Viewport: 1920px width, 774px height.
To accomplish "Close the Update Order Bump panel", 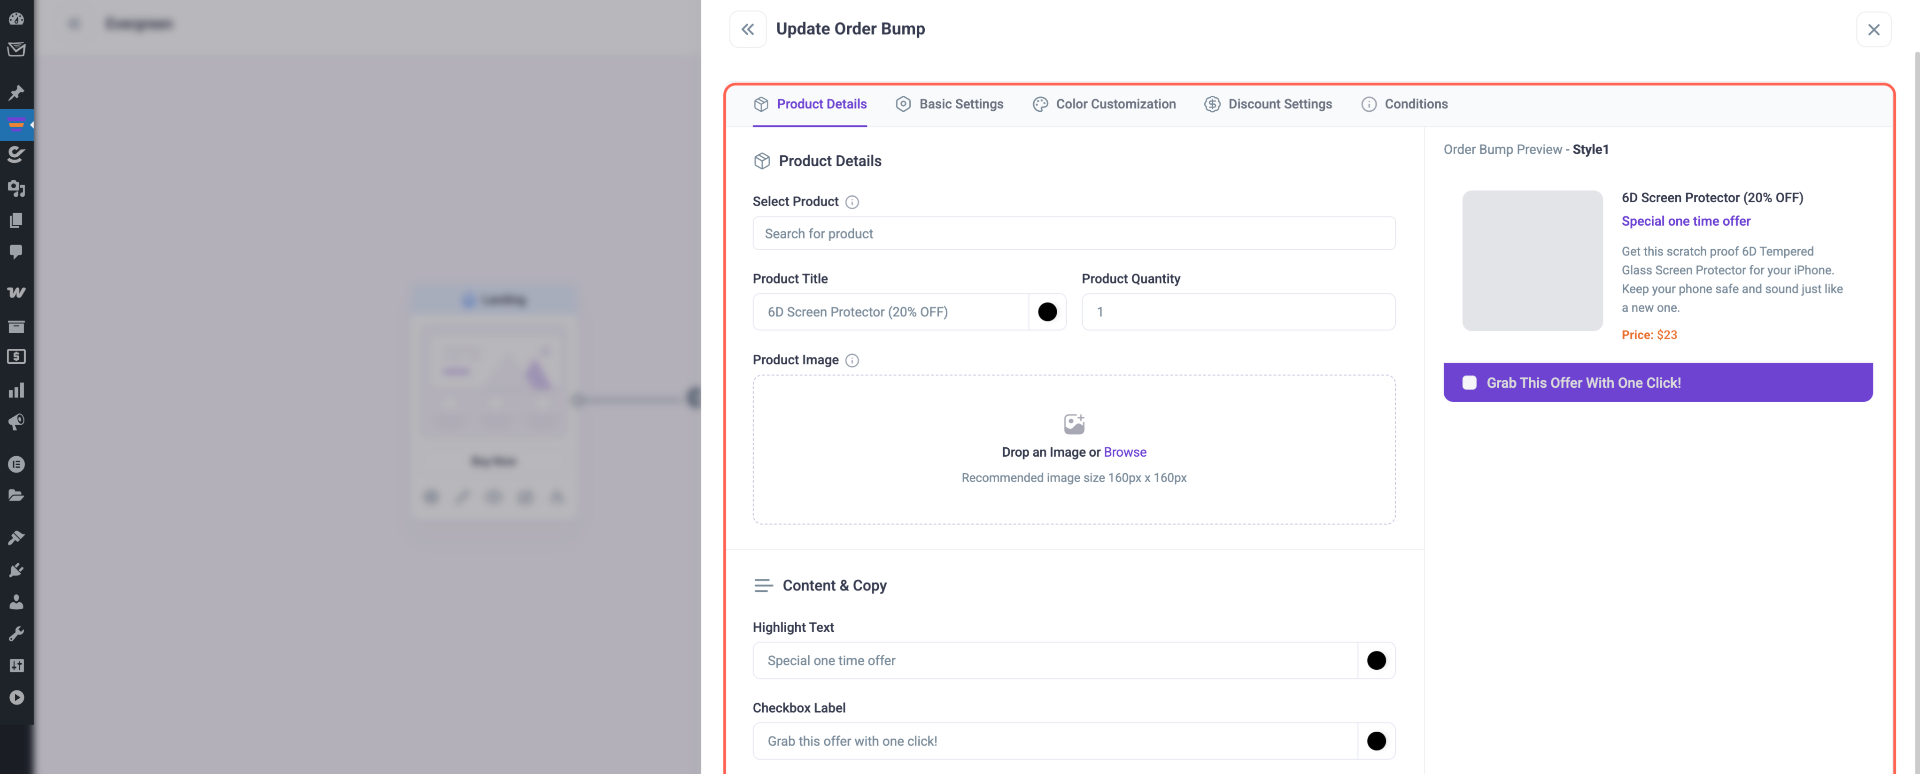I will pos(1874,30).
